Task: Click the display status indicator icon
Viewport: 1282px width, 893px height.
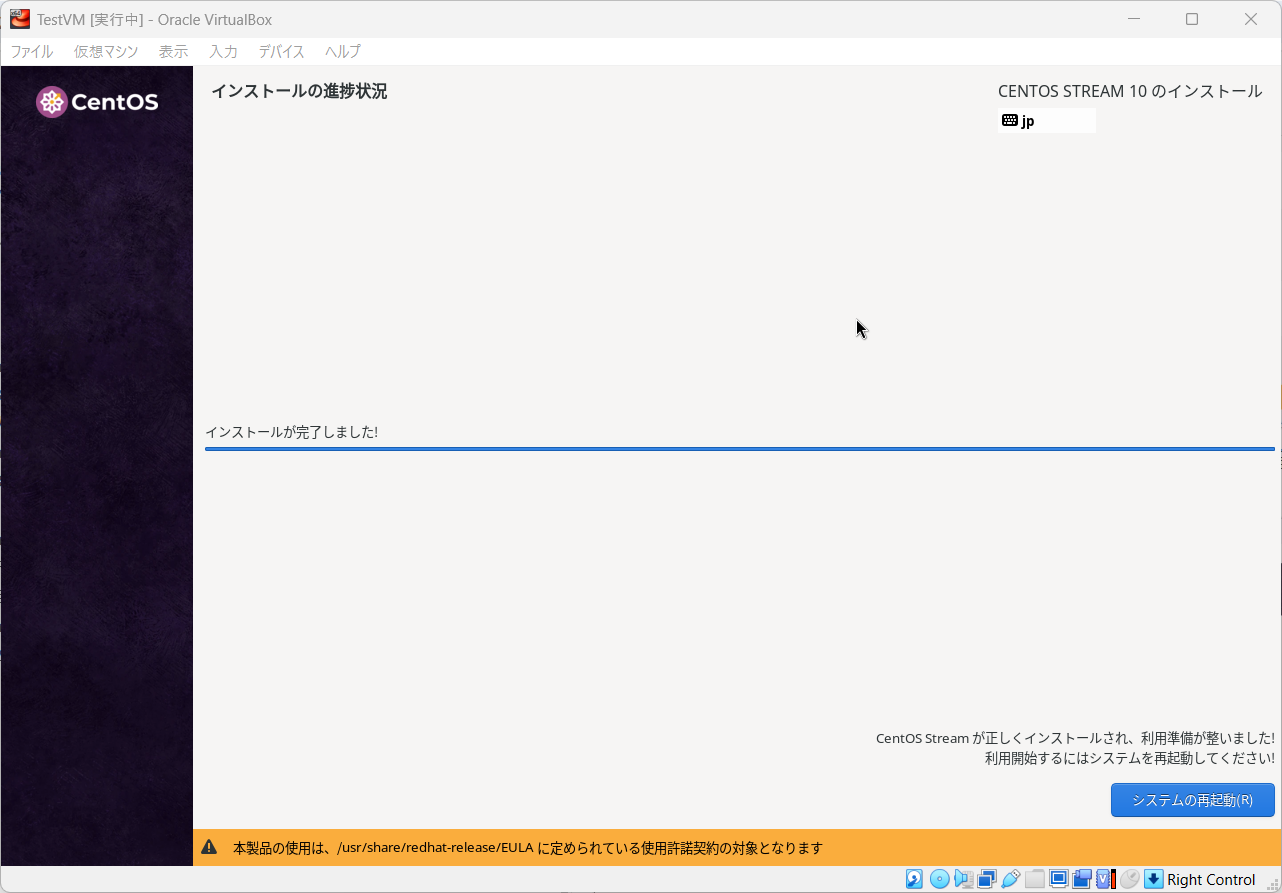Action: [x=1059, y=879]
